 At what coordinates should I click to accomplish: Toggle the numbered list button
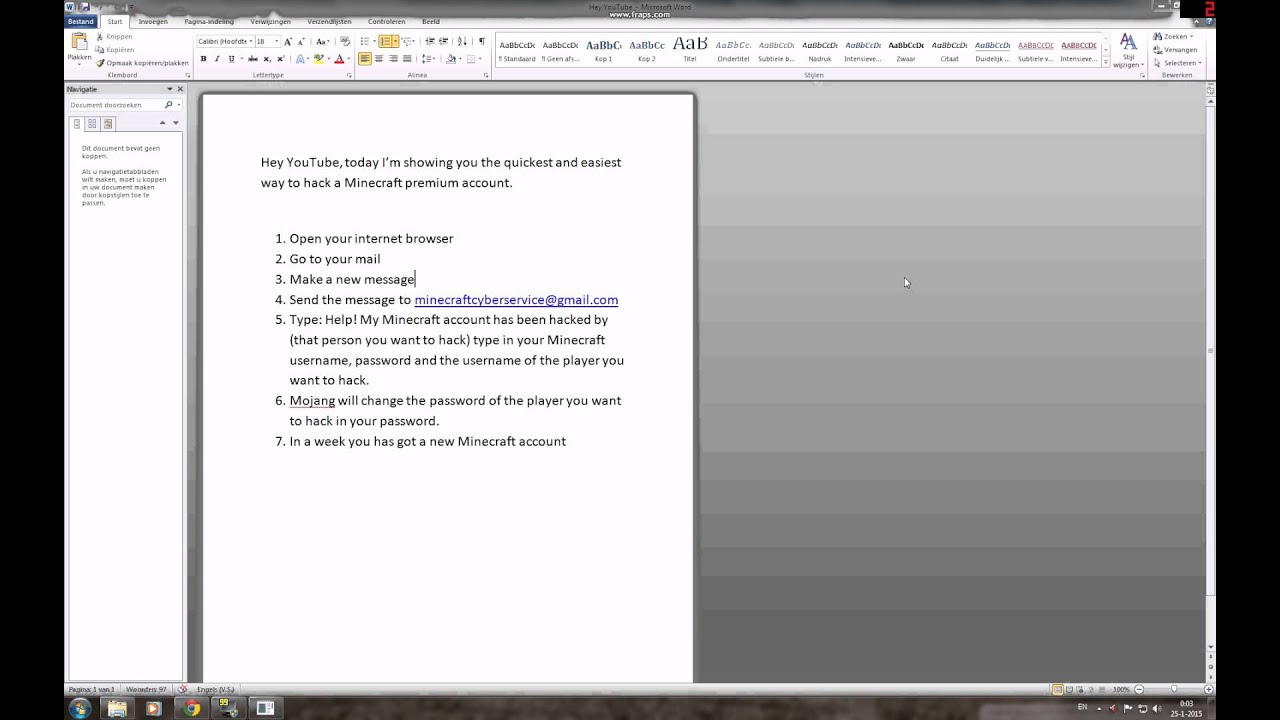pyautogui.click(x=387, y=41)
